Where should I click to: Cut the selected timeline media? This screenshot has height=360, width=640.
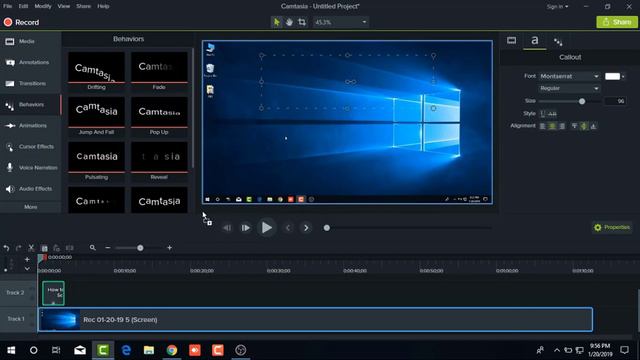(31, 248)
